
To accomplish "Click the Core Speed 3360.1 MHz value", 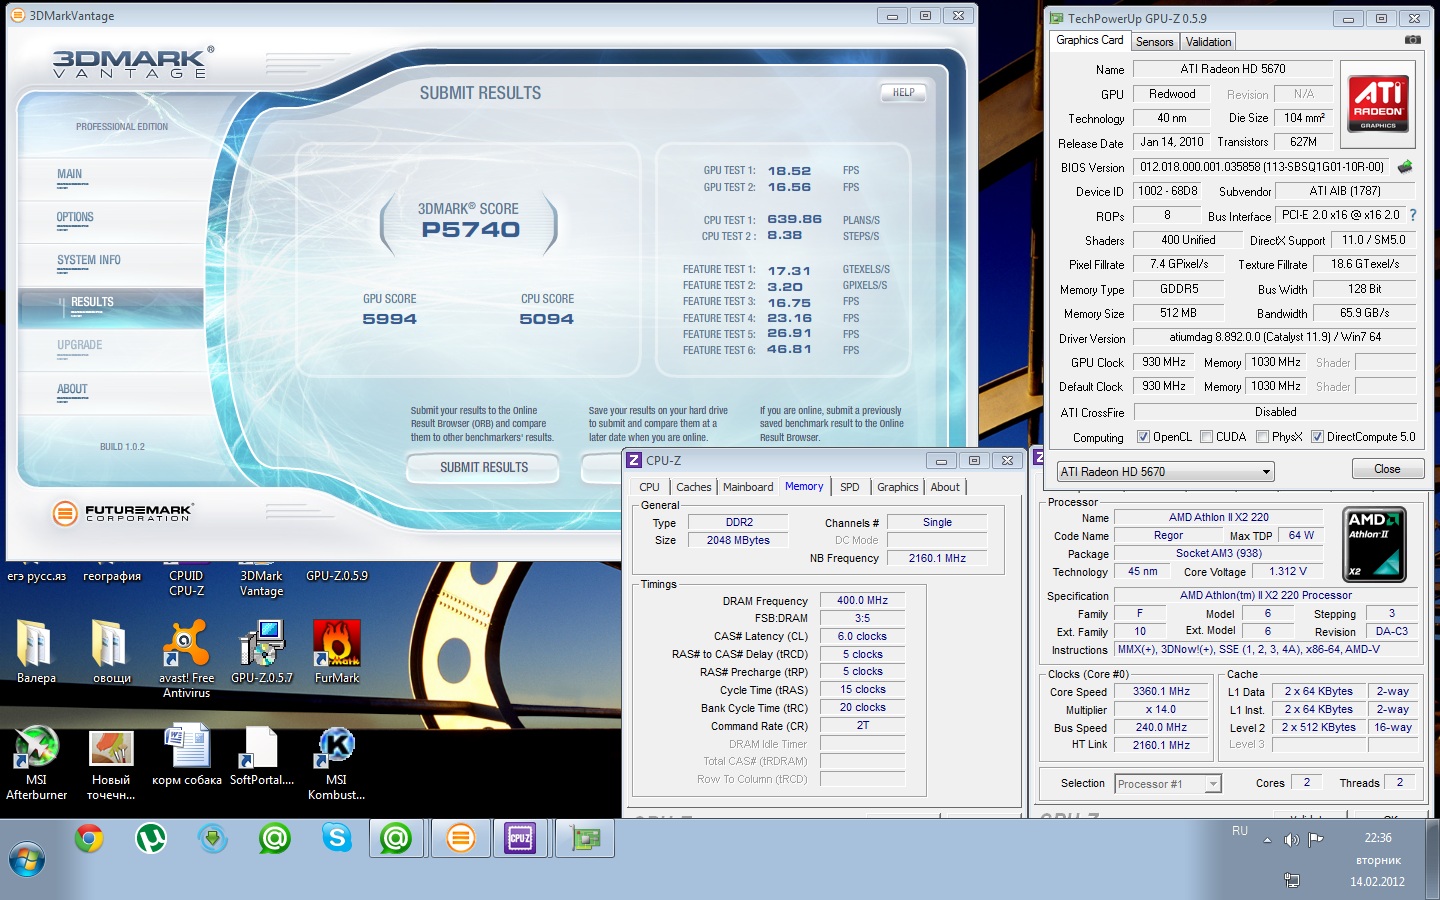I will click(1161, 692).
